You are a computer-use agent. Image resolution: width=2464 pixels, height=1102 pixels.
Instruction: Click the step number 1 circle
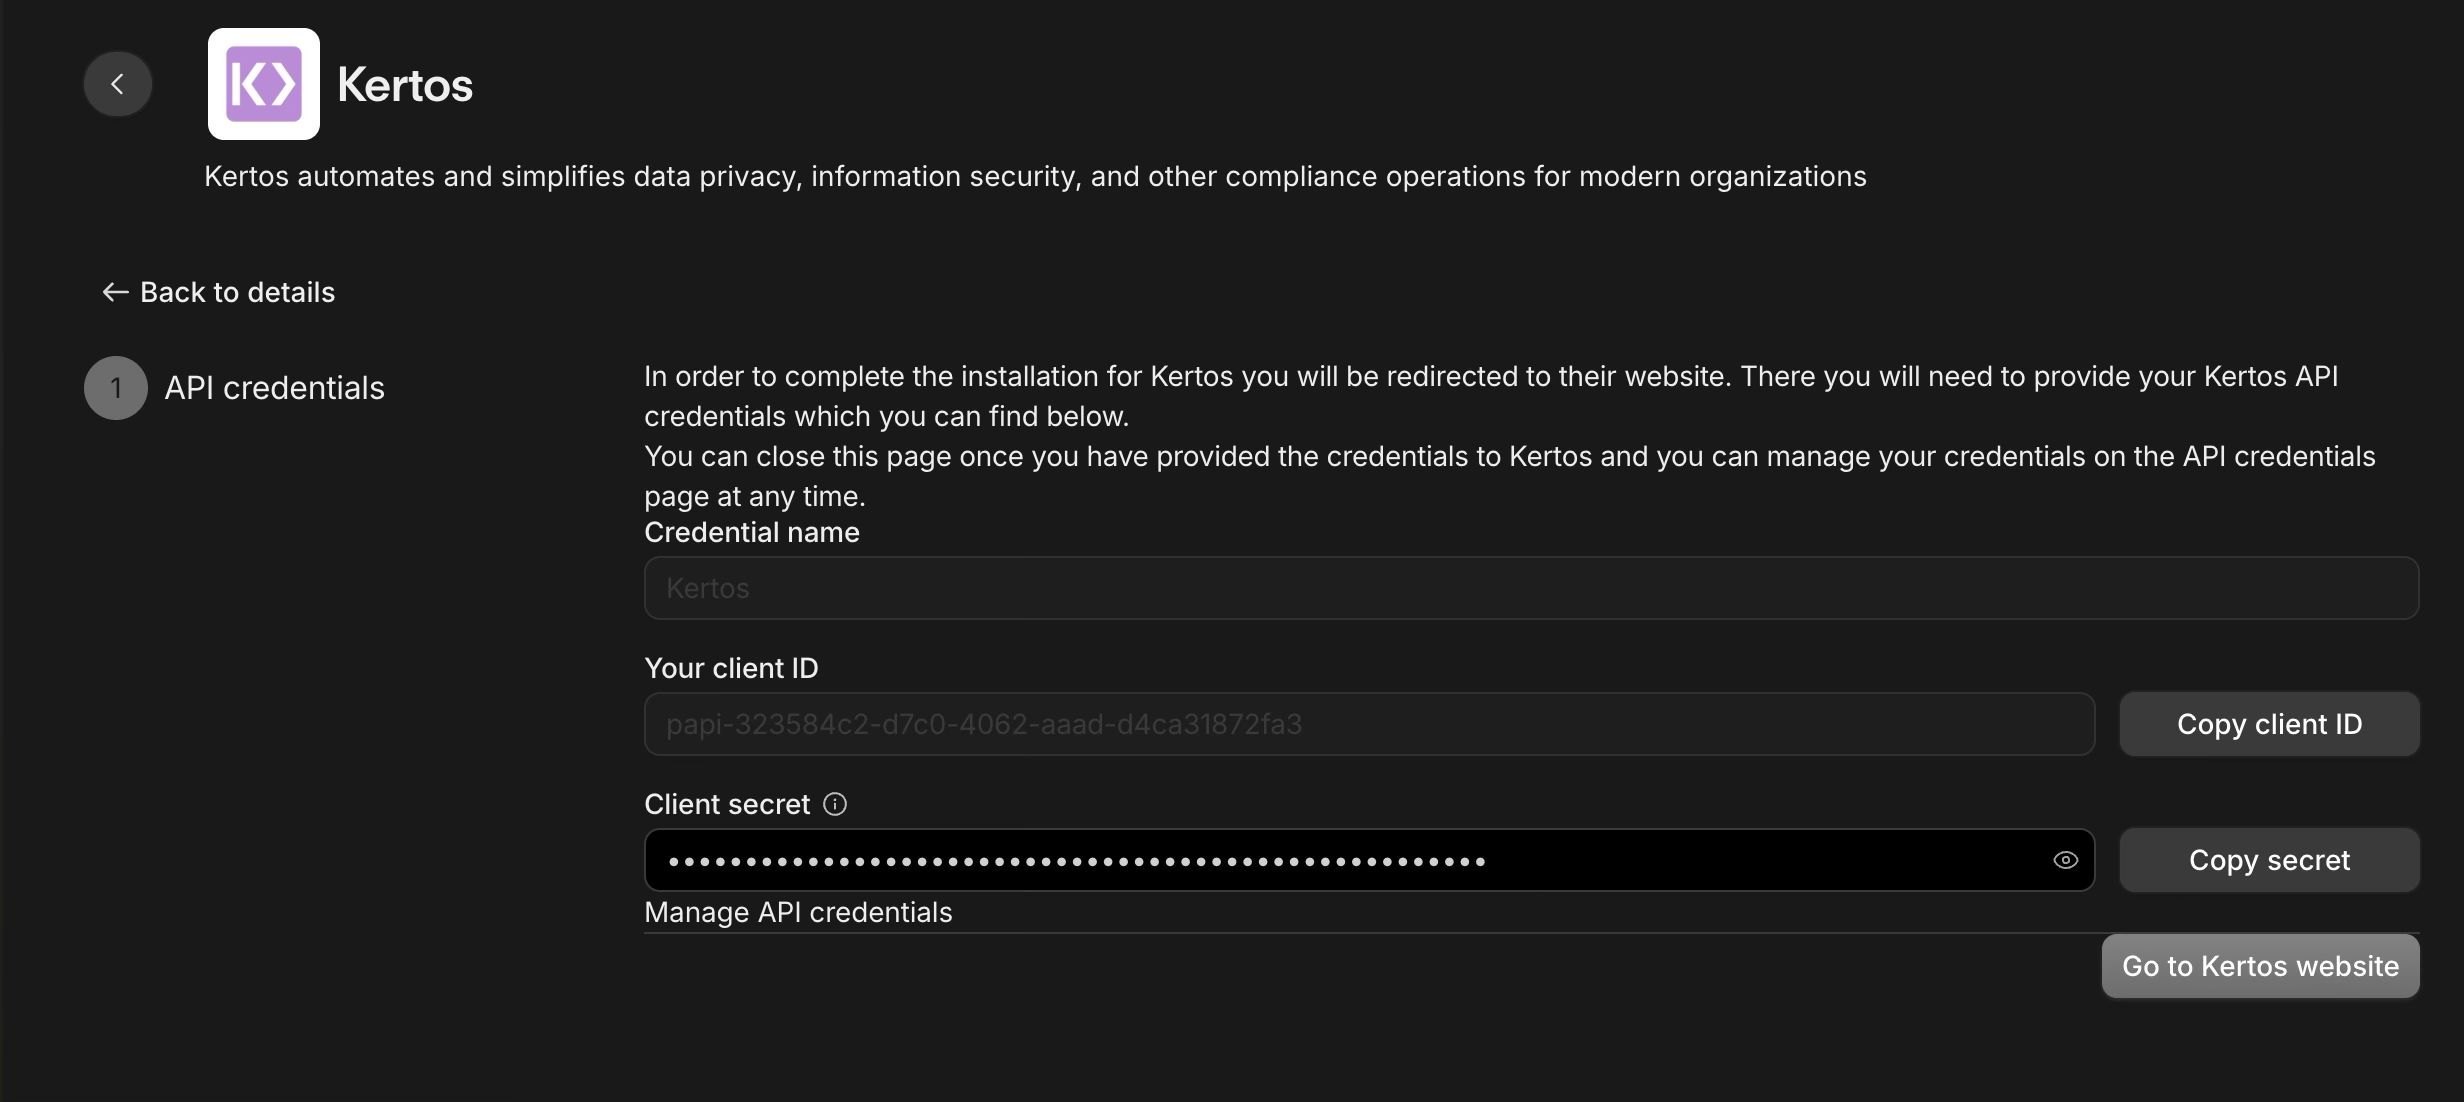click(116, 388)
